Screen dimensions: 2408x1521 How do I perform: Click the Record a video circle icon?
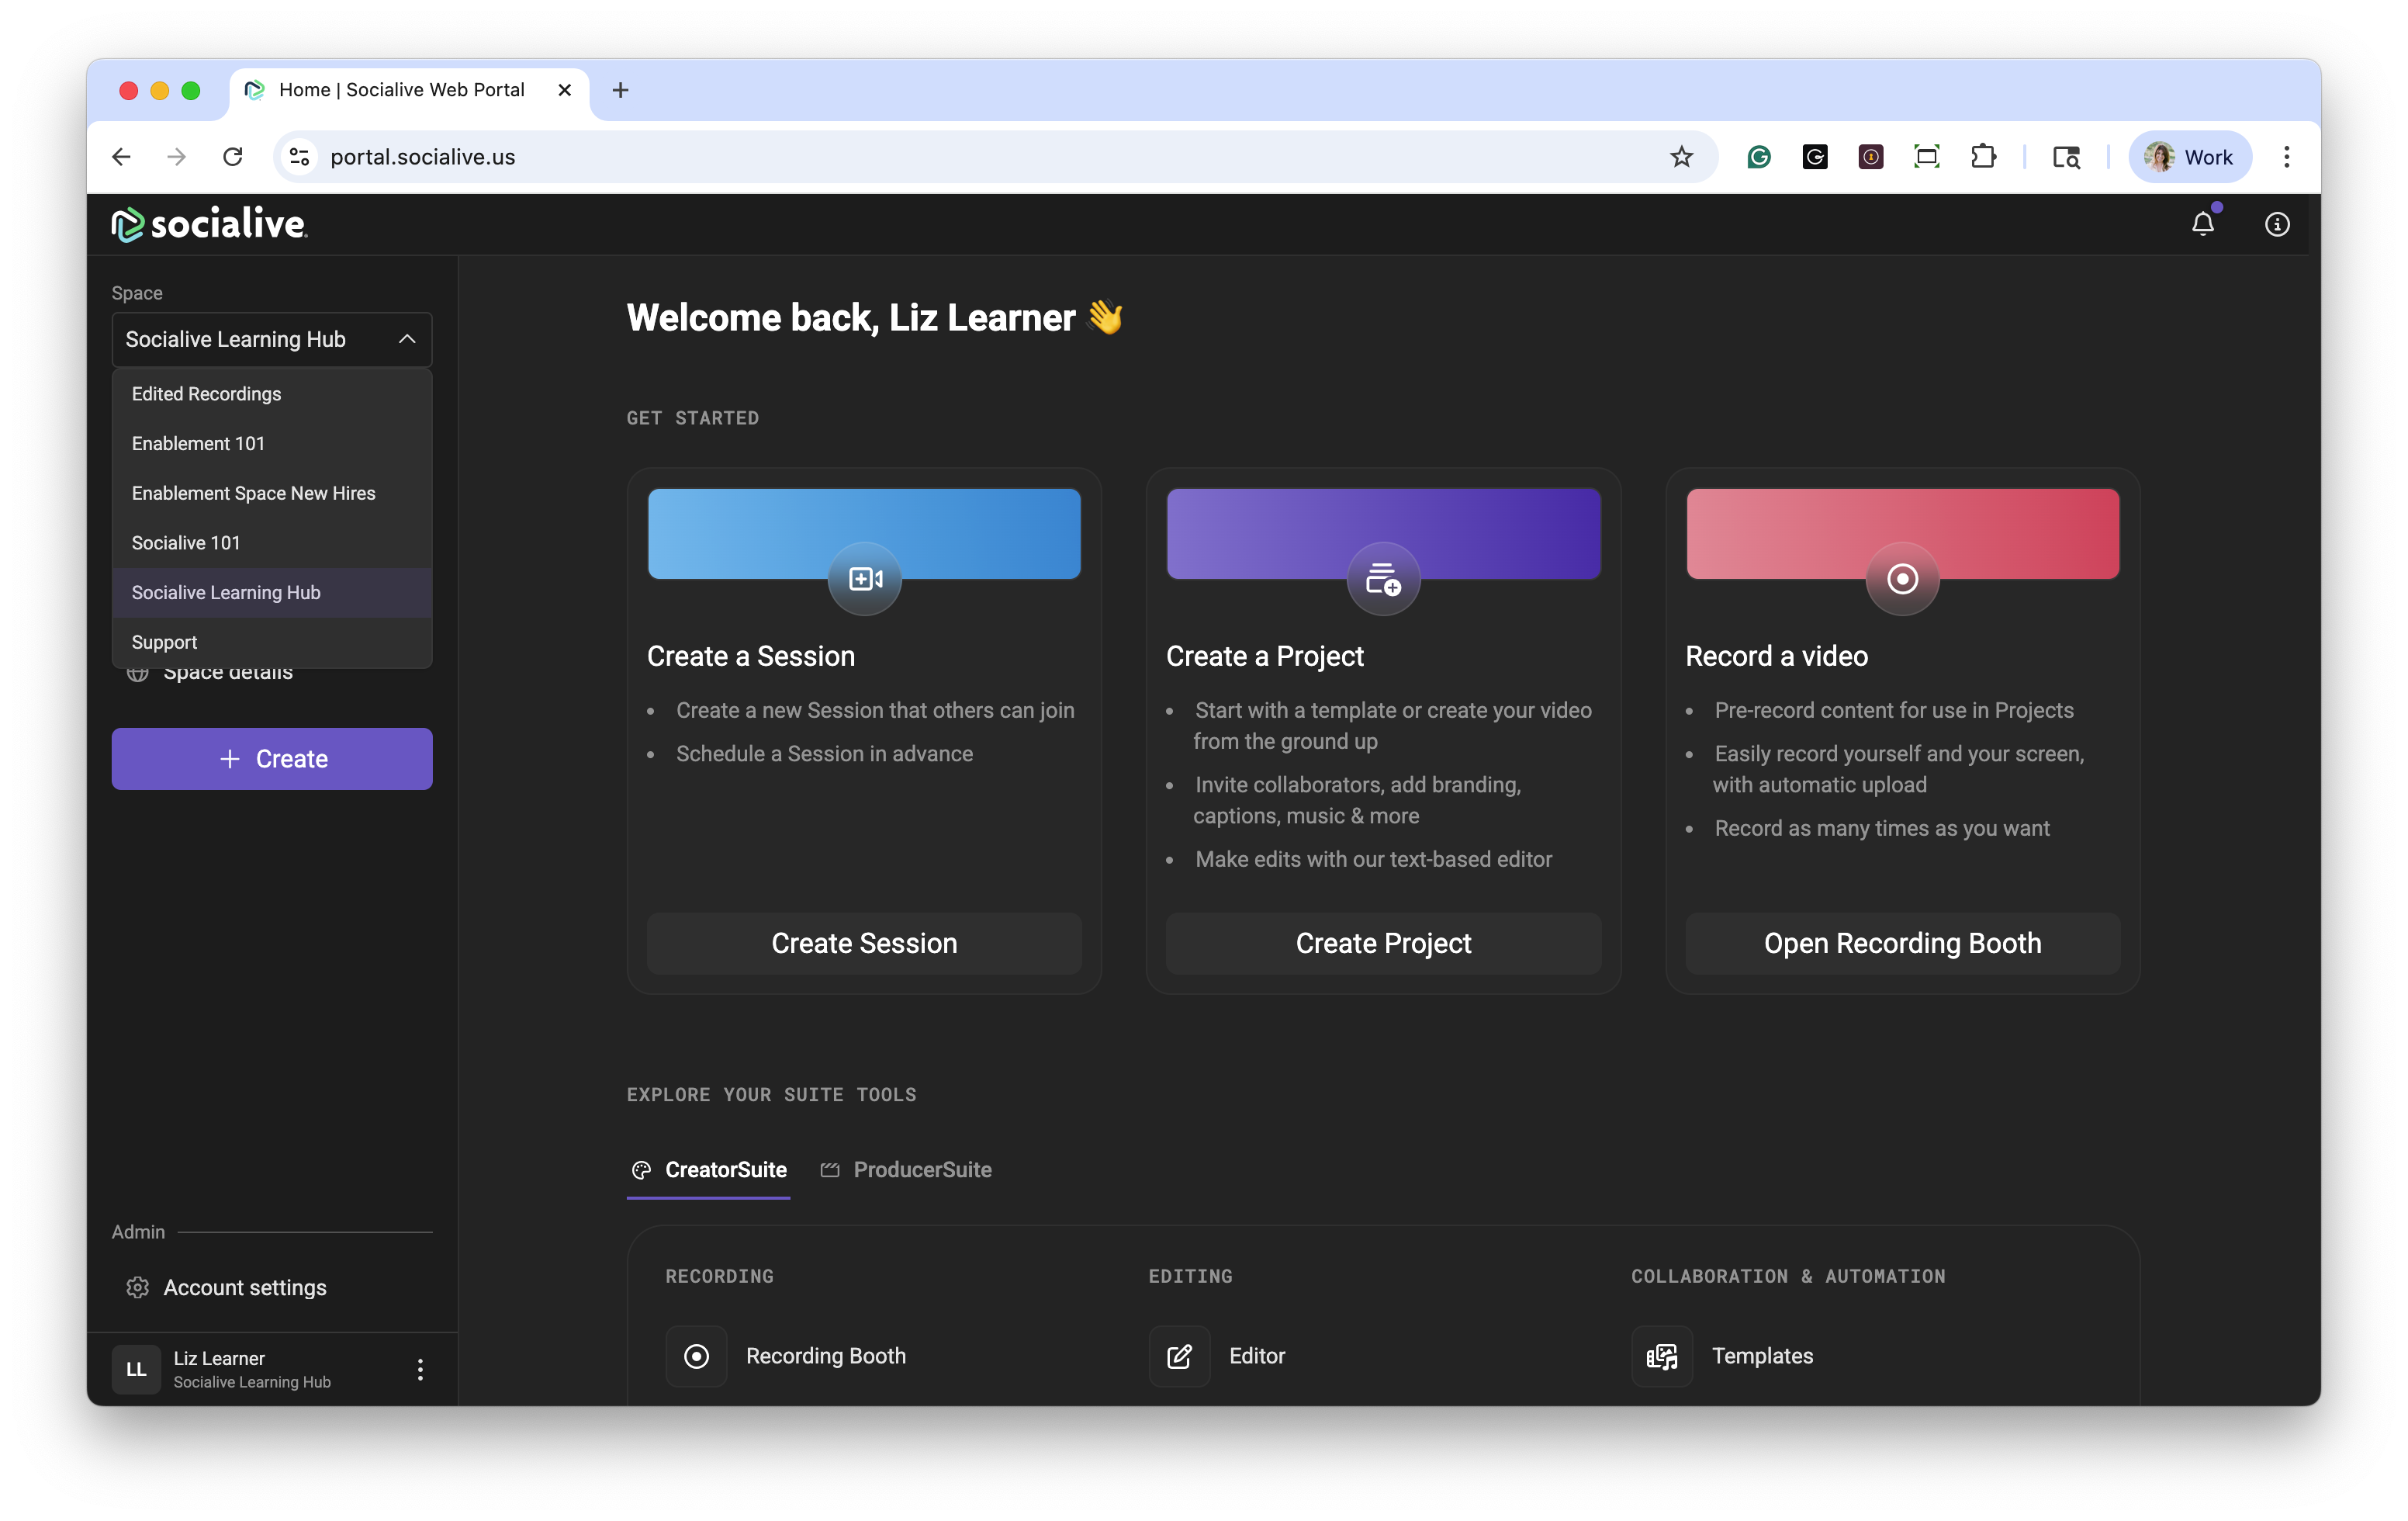[x=1902, y=579]
